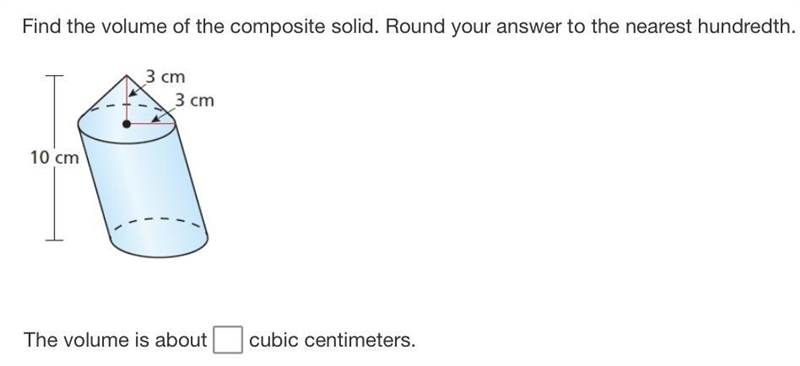
Task: Click the dashed back edge of the cone base
Action: [129, 109]
